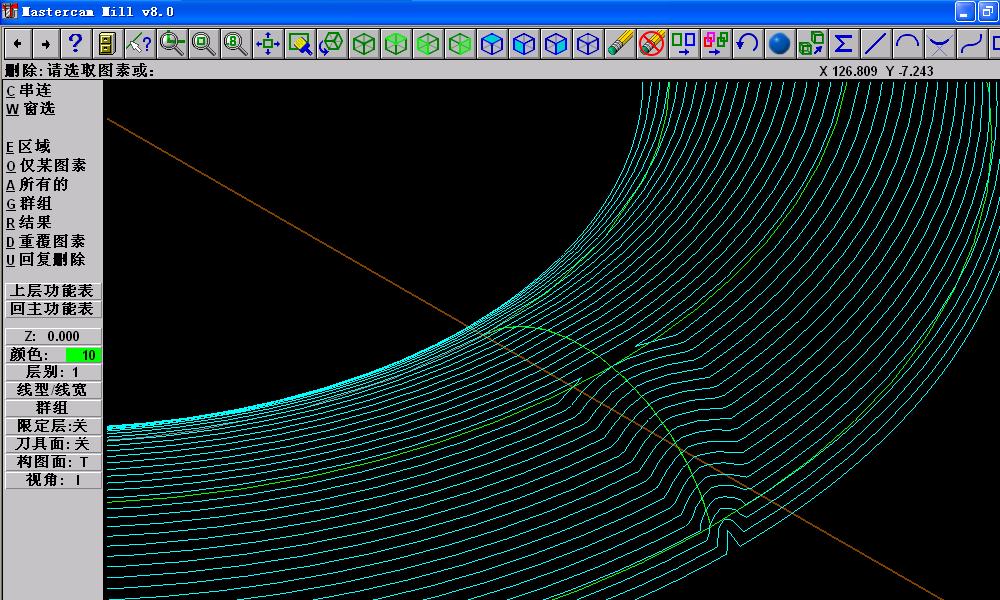This screenshot has width=1000, height=600.
Task: Select the Fillet tool icon
Action: [x=939, y=43]
